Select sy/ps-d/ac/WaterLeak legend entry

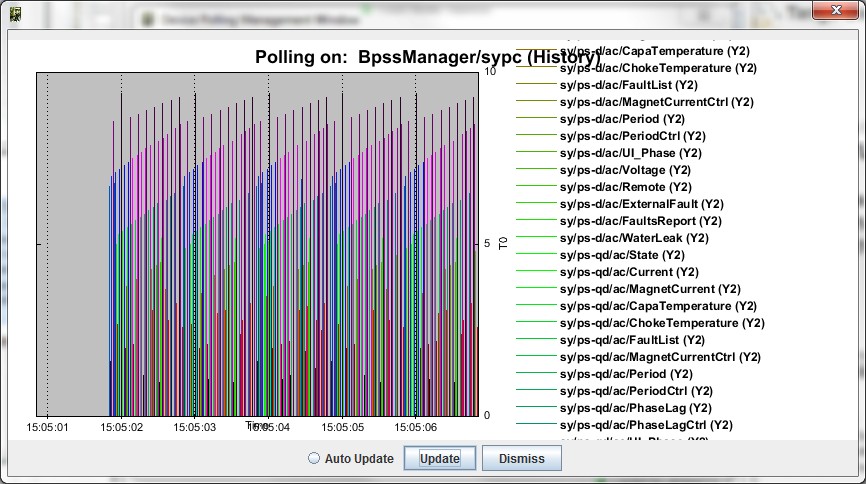point(634,238)
